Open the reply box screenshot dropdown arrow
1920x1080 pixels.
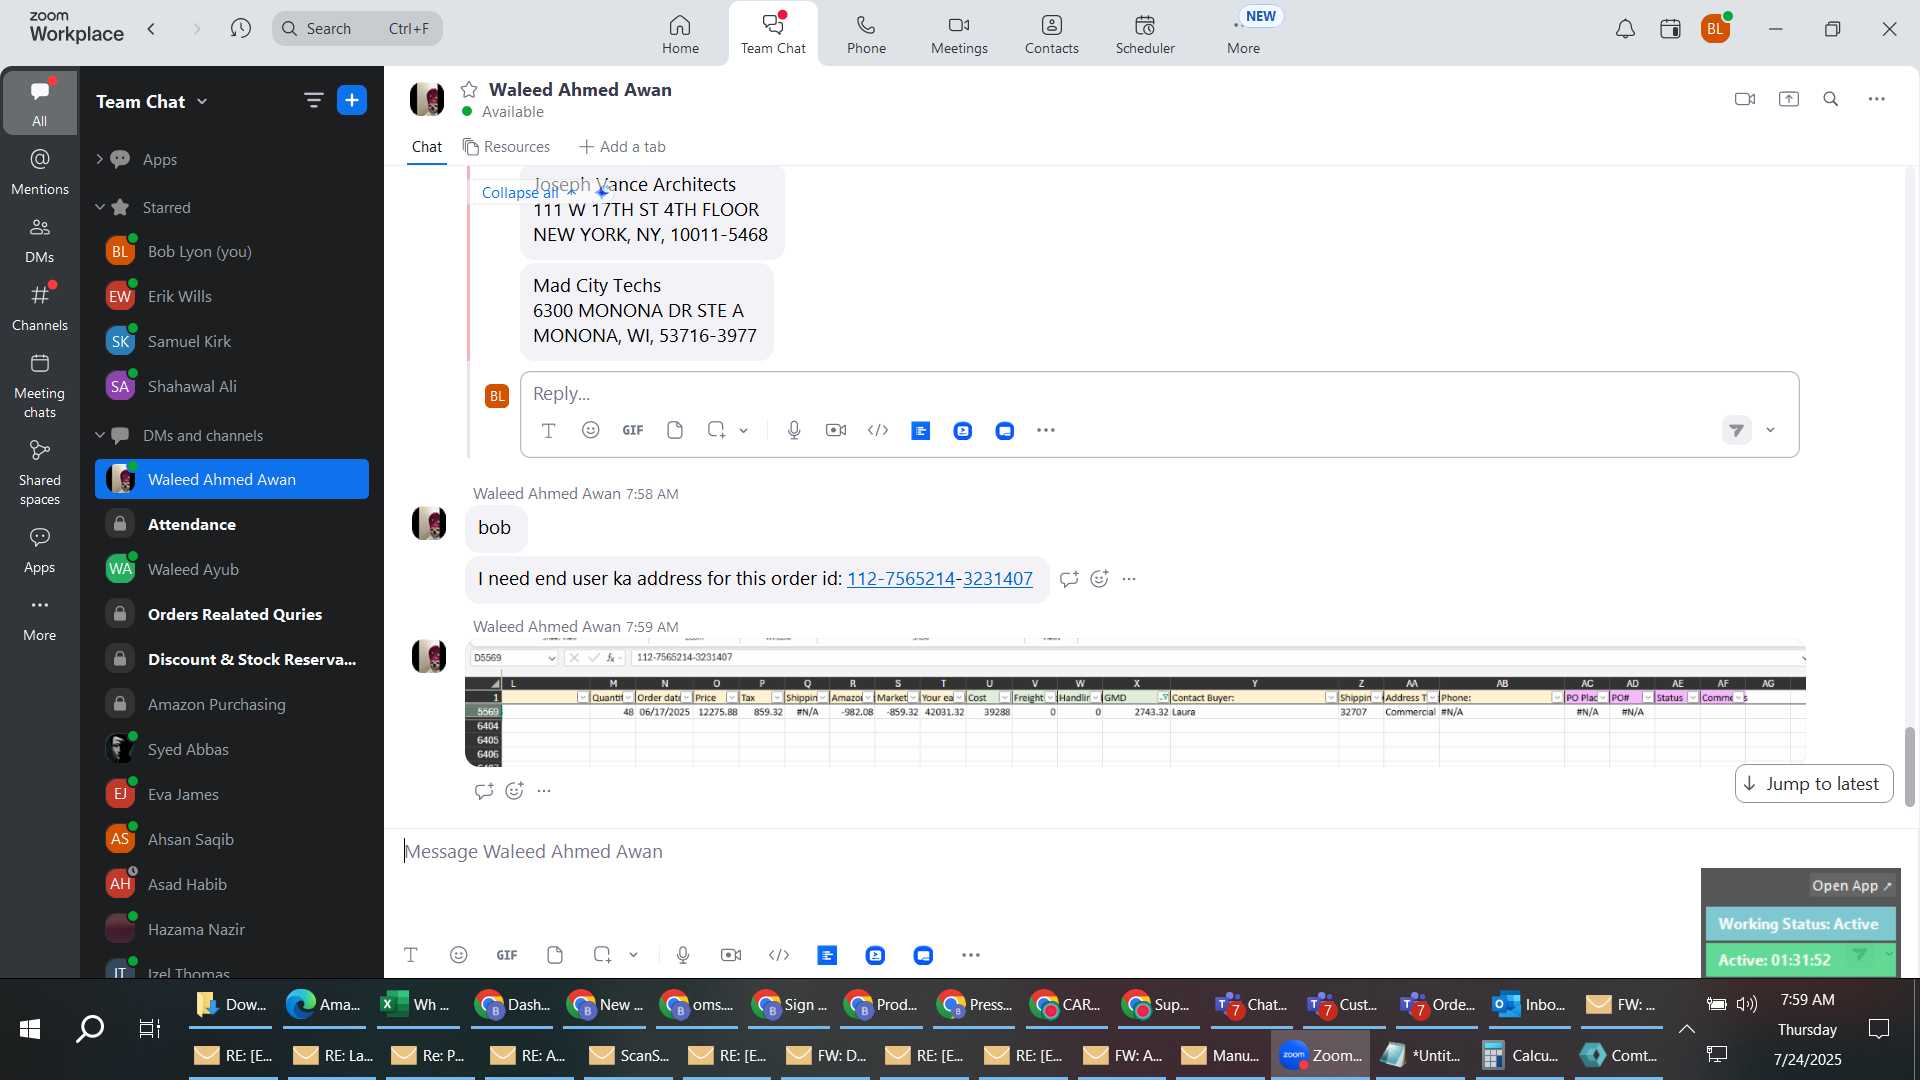coord(744,431)
